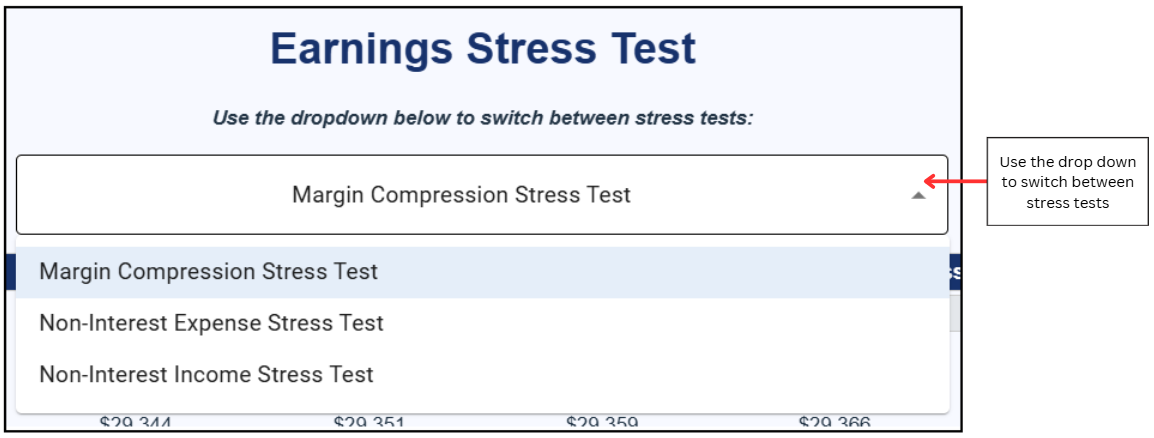This screenshot has width=1154, height=438.
Task: Choose Non-Interest Expense Stress Test option
Action: click(211, 324)
